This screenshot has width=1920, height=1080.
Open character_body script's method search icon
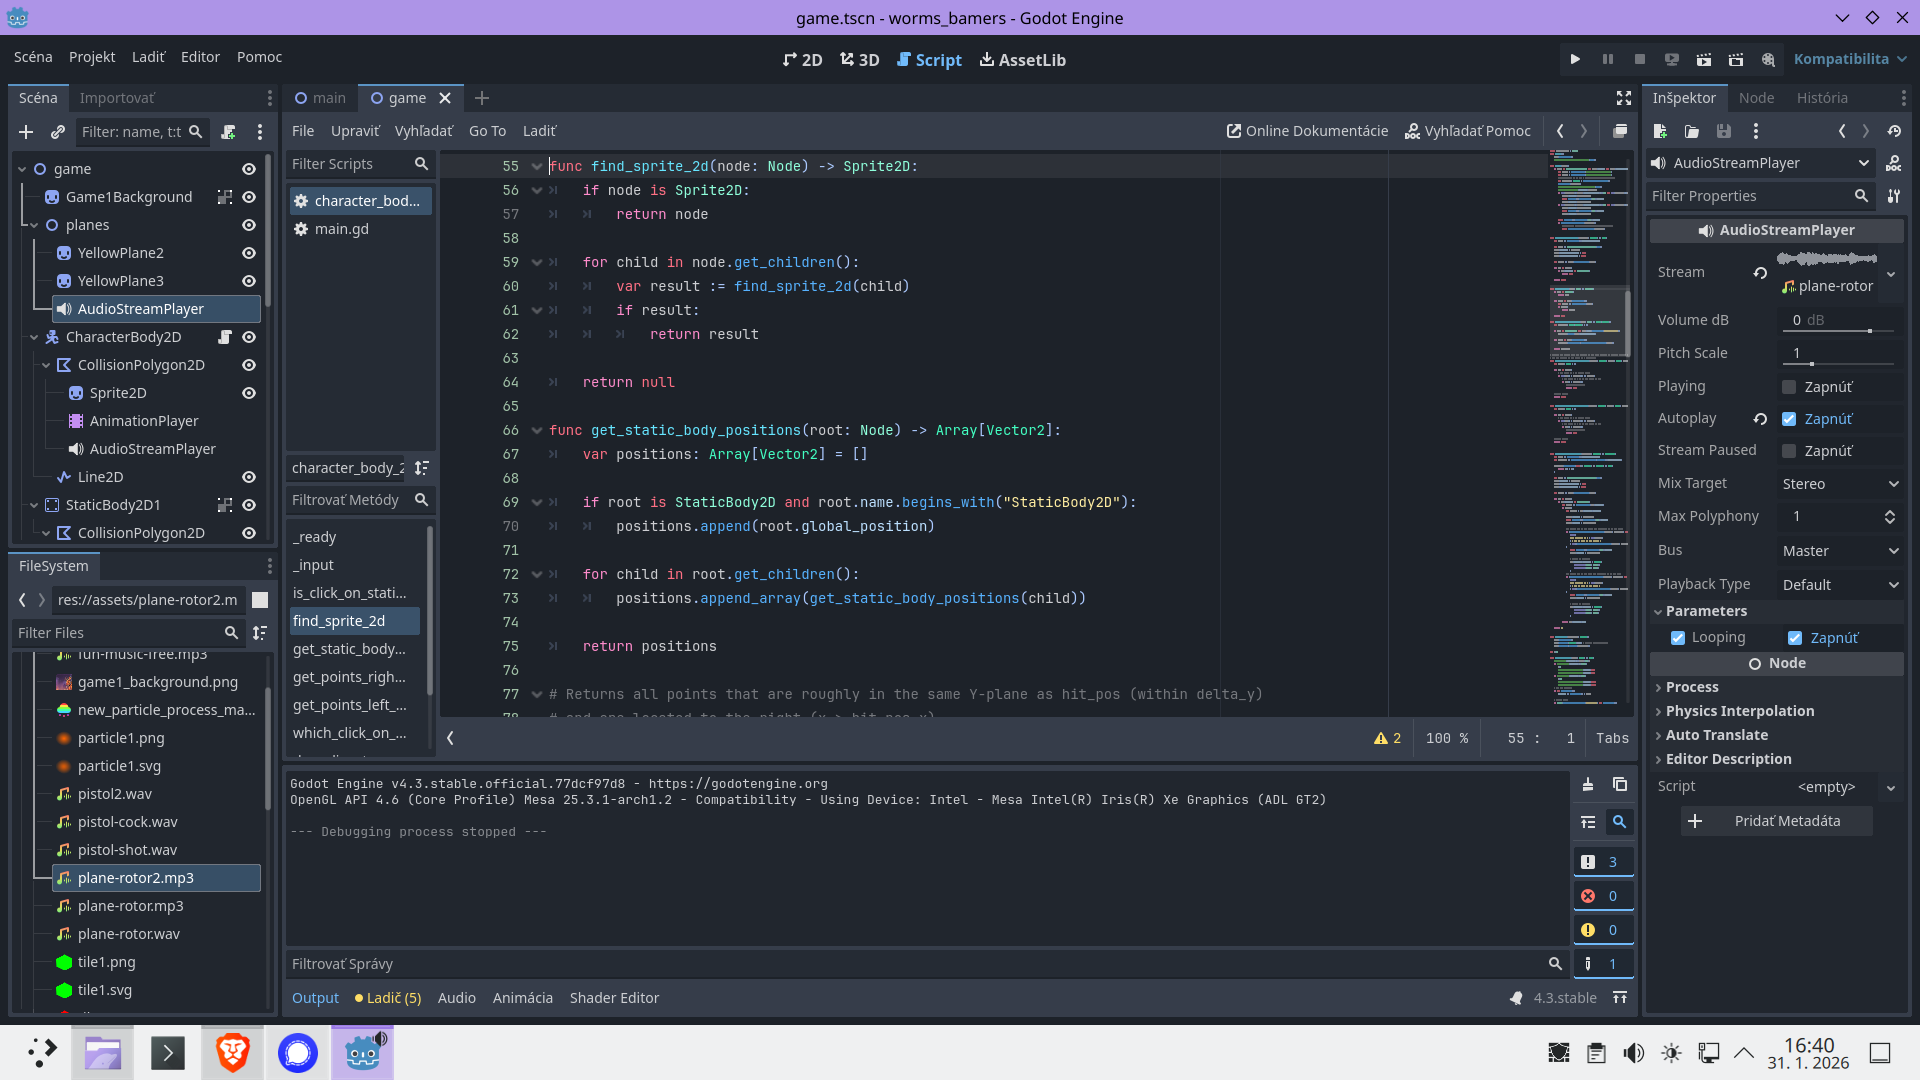tap(421, 500)
